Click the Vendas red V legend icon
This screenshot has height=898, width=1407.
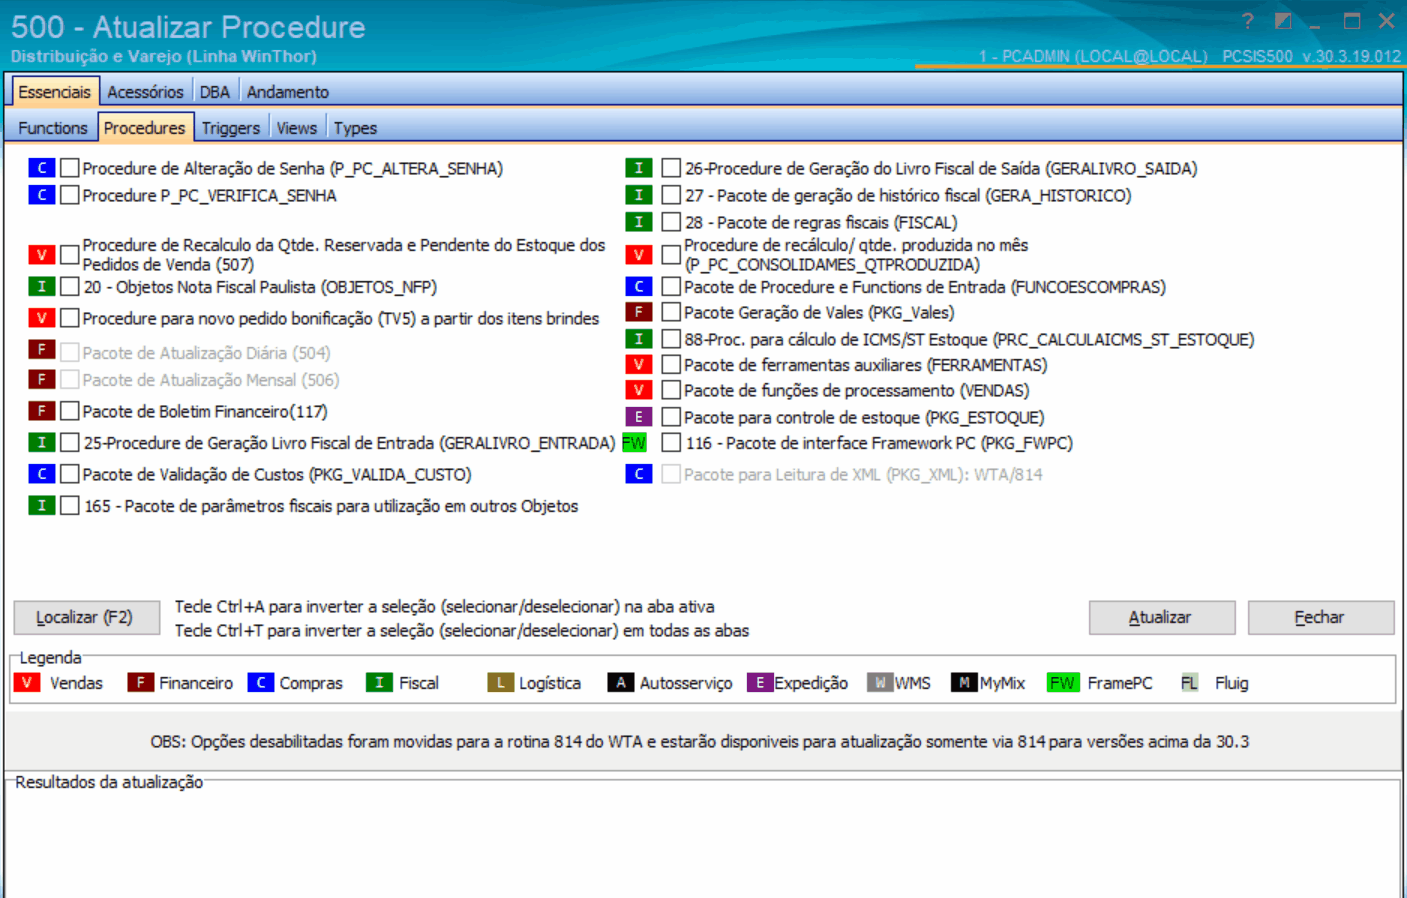pos(27,683)
